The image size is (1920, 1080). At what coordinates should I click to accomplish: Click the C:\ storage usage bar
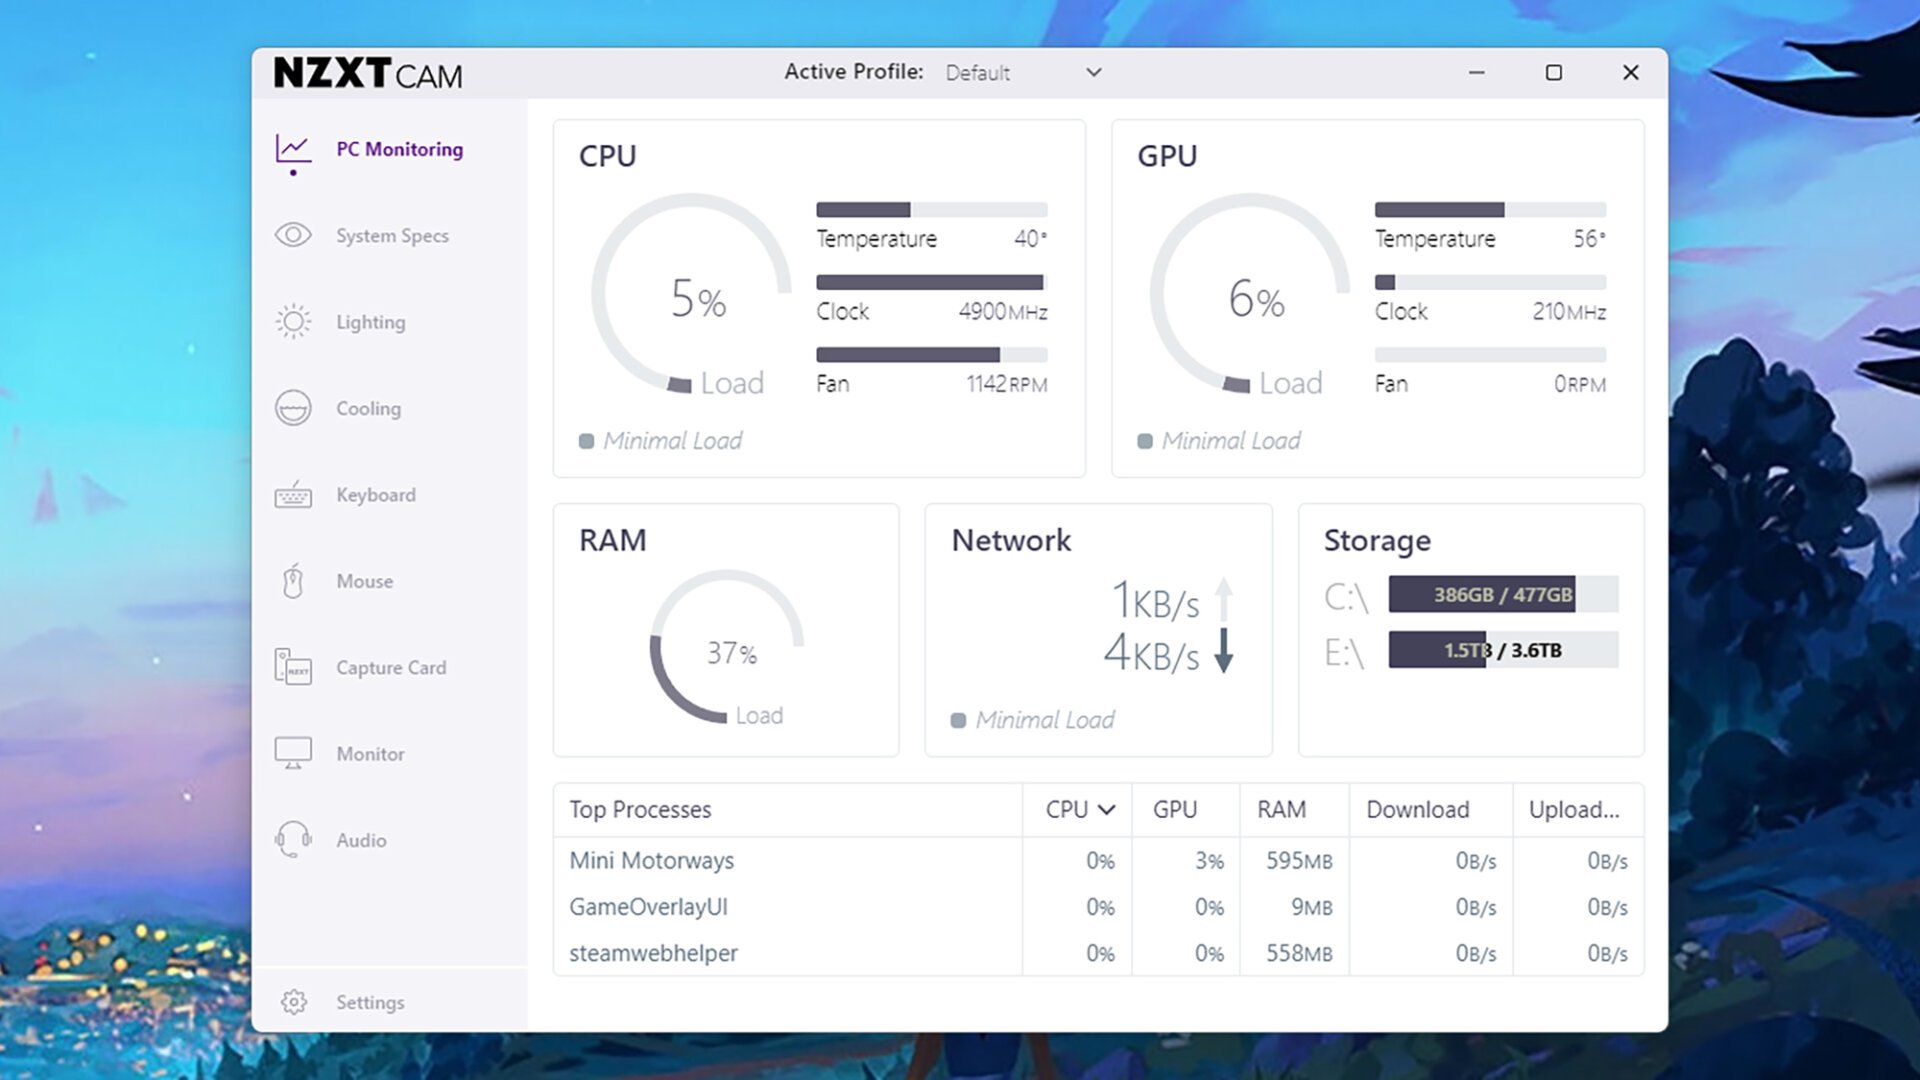pyautogui.click(x=1502, y=595)
